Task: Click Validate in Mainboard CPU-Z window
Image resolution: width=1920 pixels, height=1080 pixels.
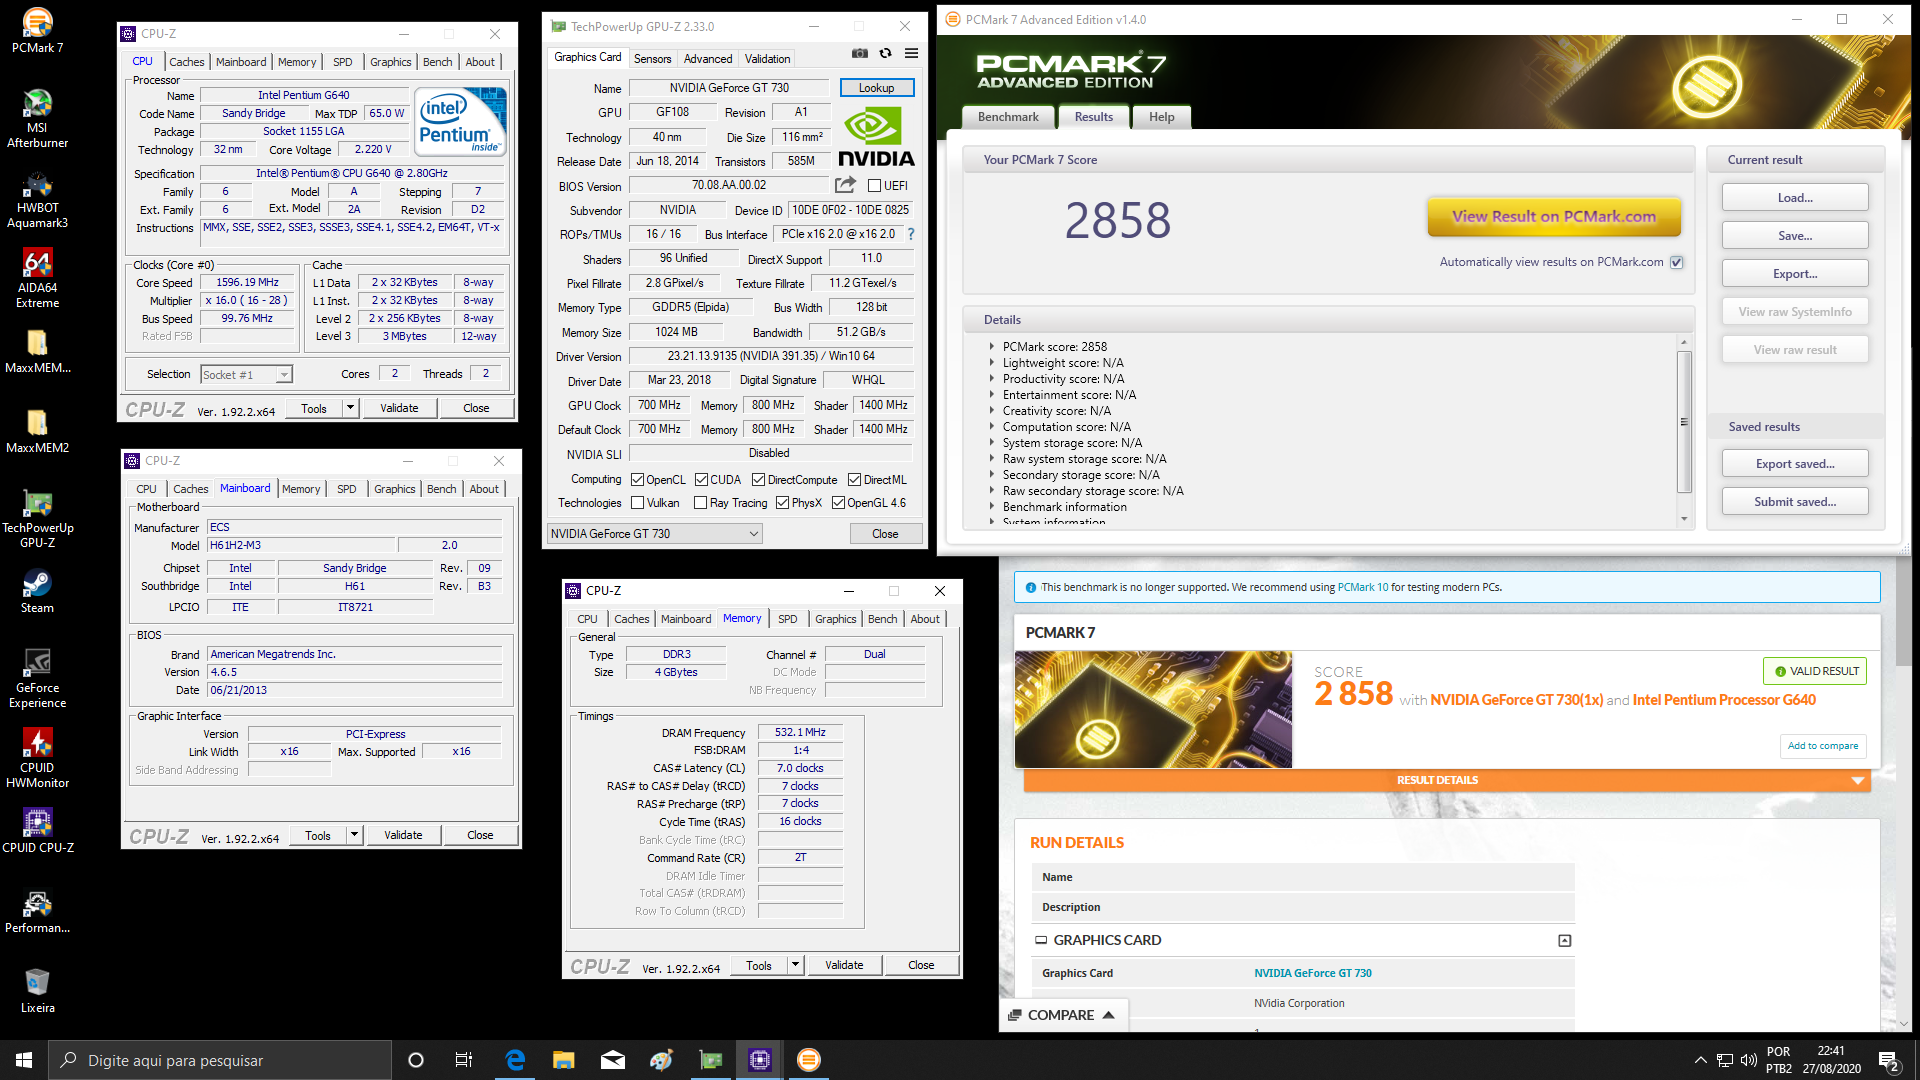Action: click(x=403, y=835)
